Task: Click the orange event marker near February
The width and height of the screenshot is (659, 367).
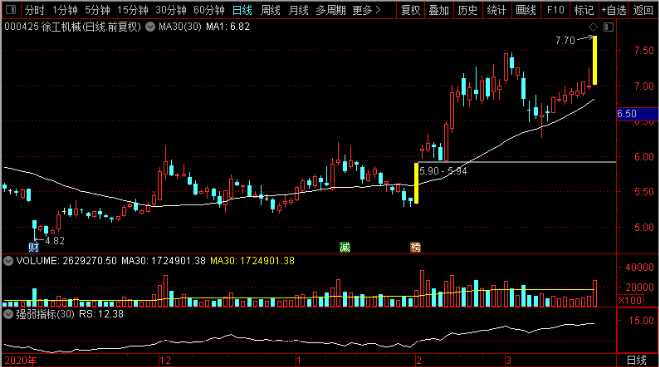Action: tap(415, 247)
